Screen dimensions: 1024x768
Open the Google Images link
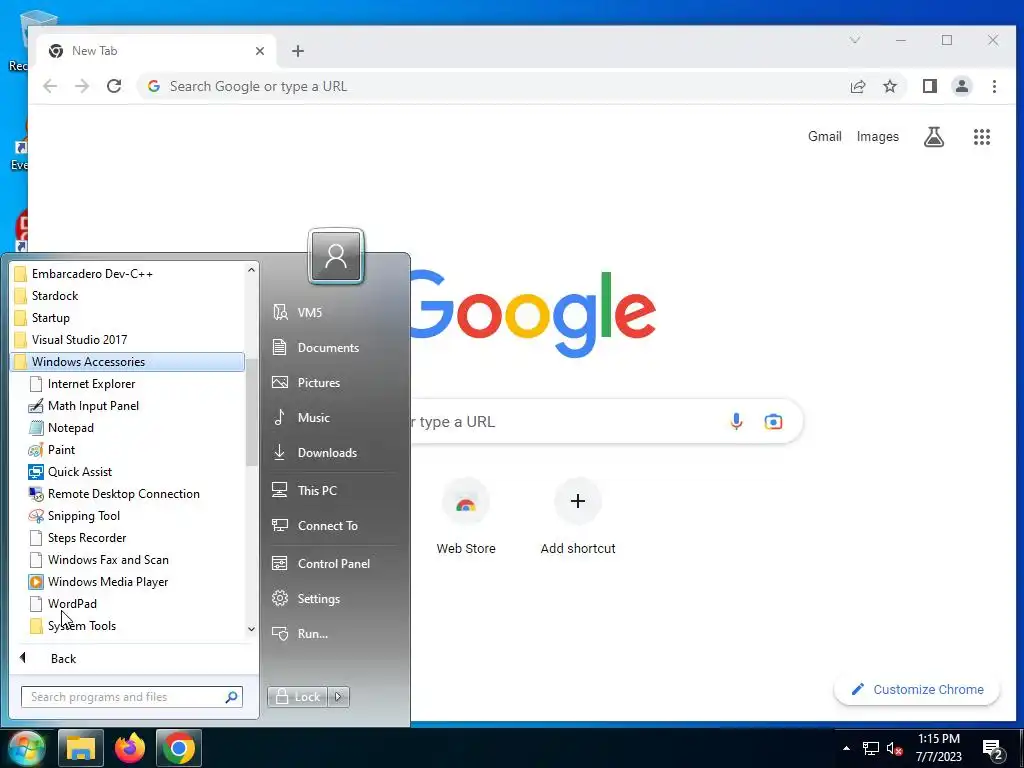pos(877,136)
